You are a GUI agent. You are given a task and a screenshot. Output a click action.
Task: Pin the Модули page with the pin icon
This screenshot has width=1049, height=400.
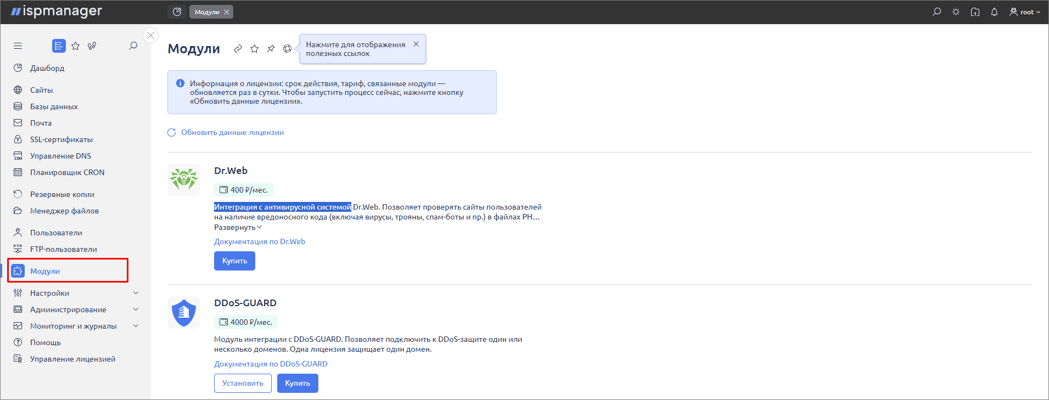(x=271, y=49)
